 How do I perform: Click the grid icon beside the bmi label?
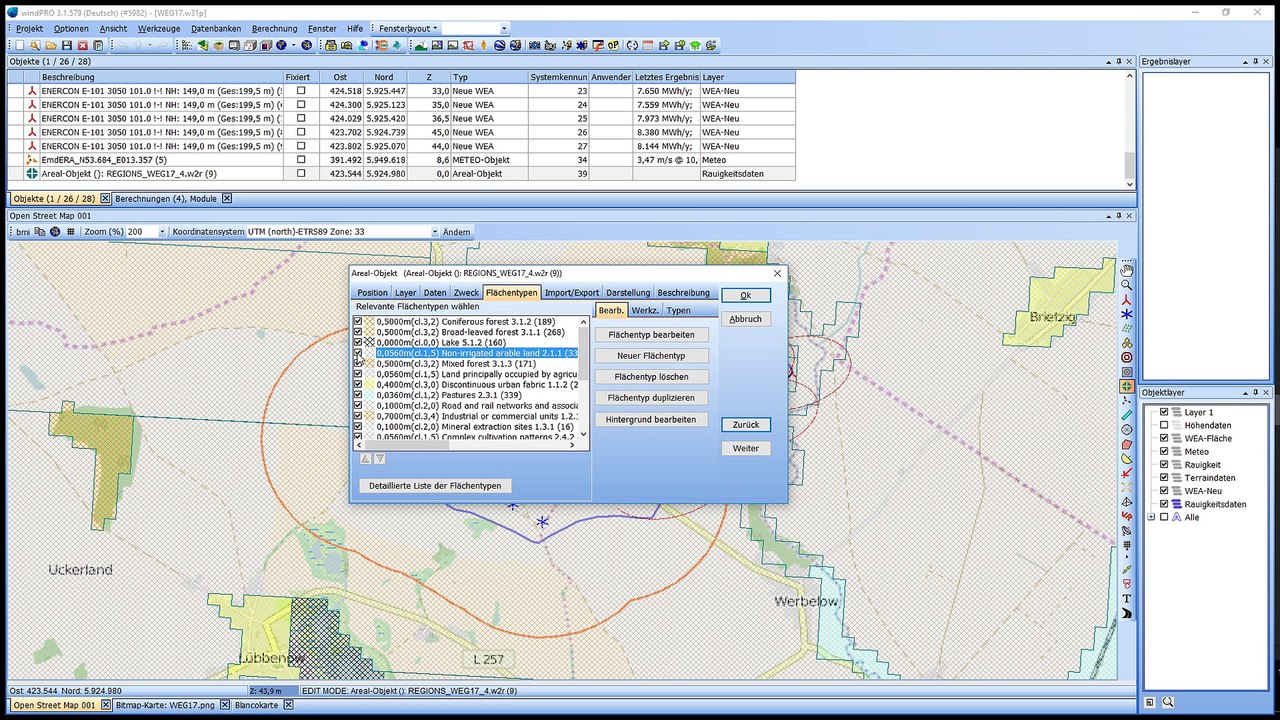(71, 232)
